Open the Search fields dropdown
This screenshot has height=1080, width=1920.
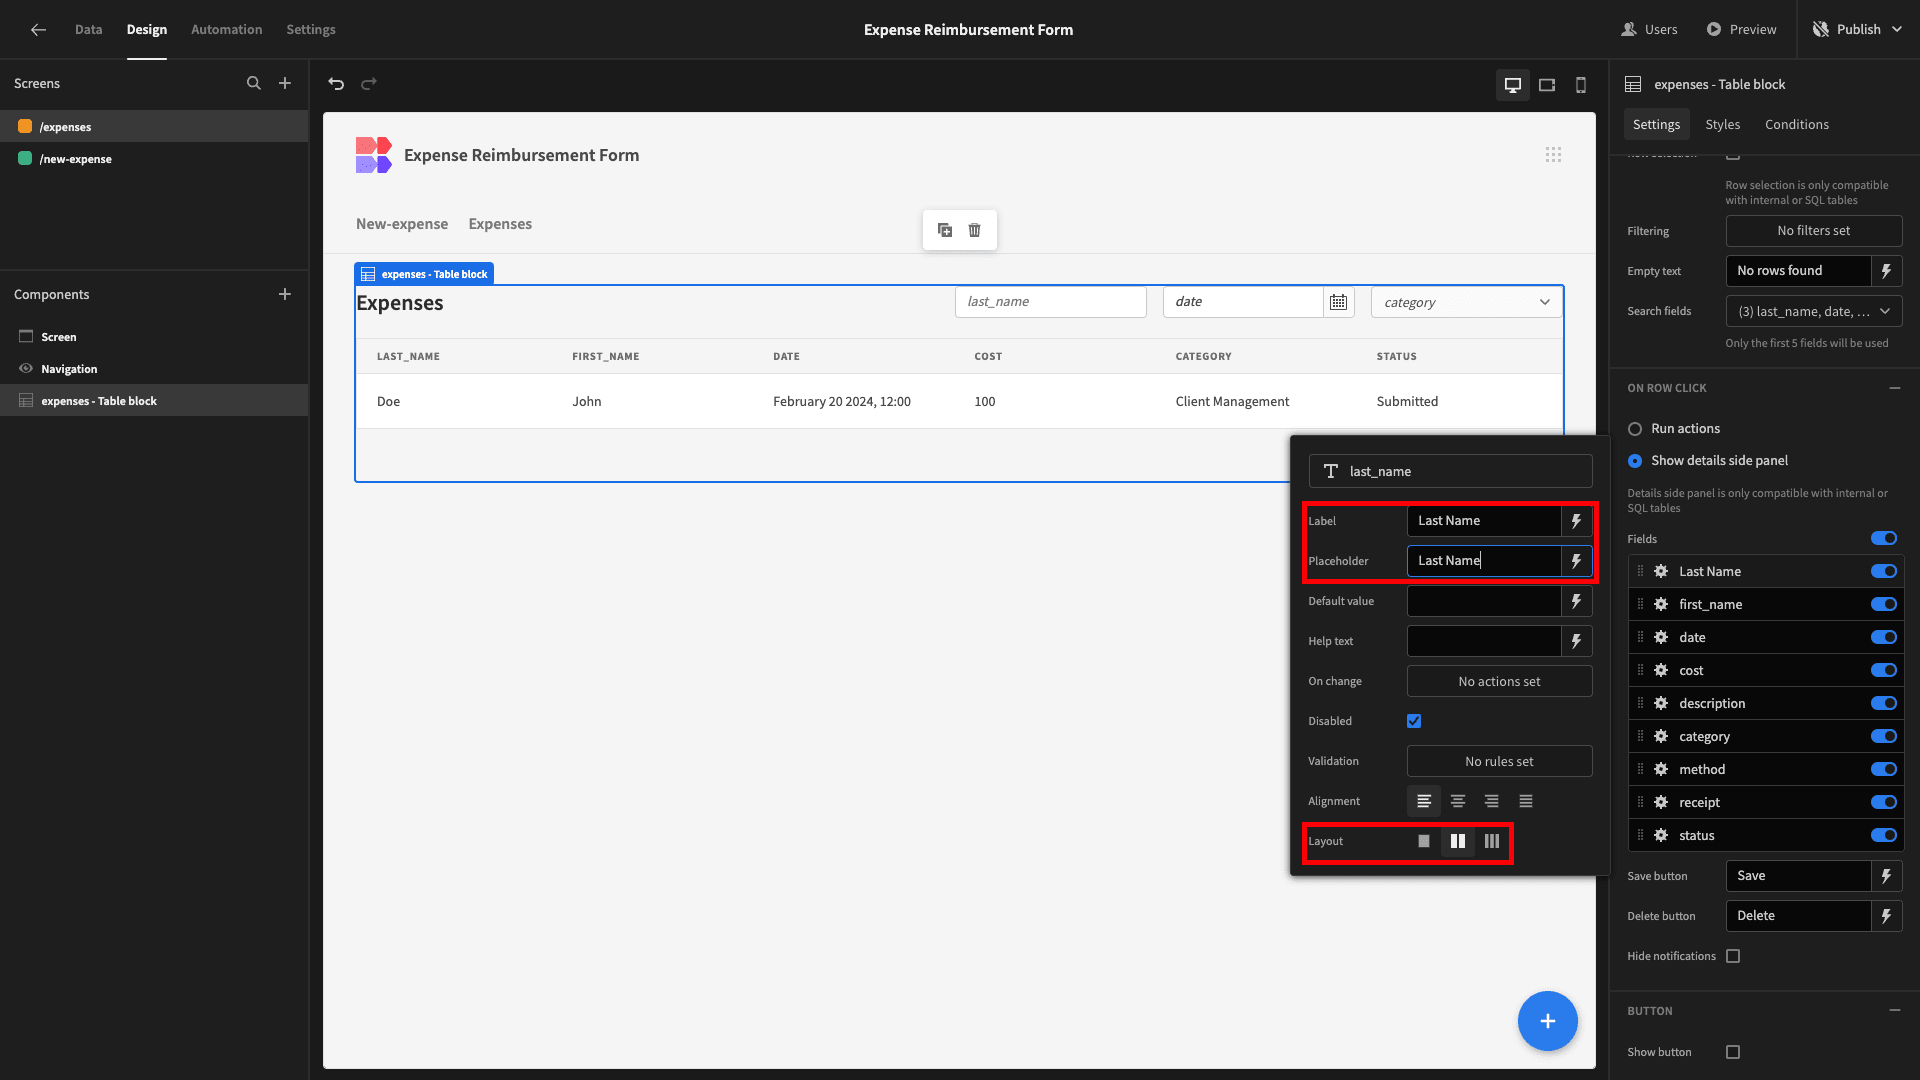pos(1814,311)
